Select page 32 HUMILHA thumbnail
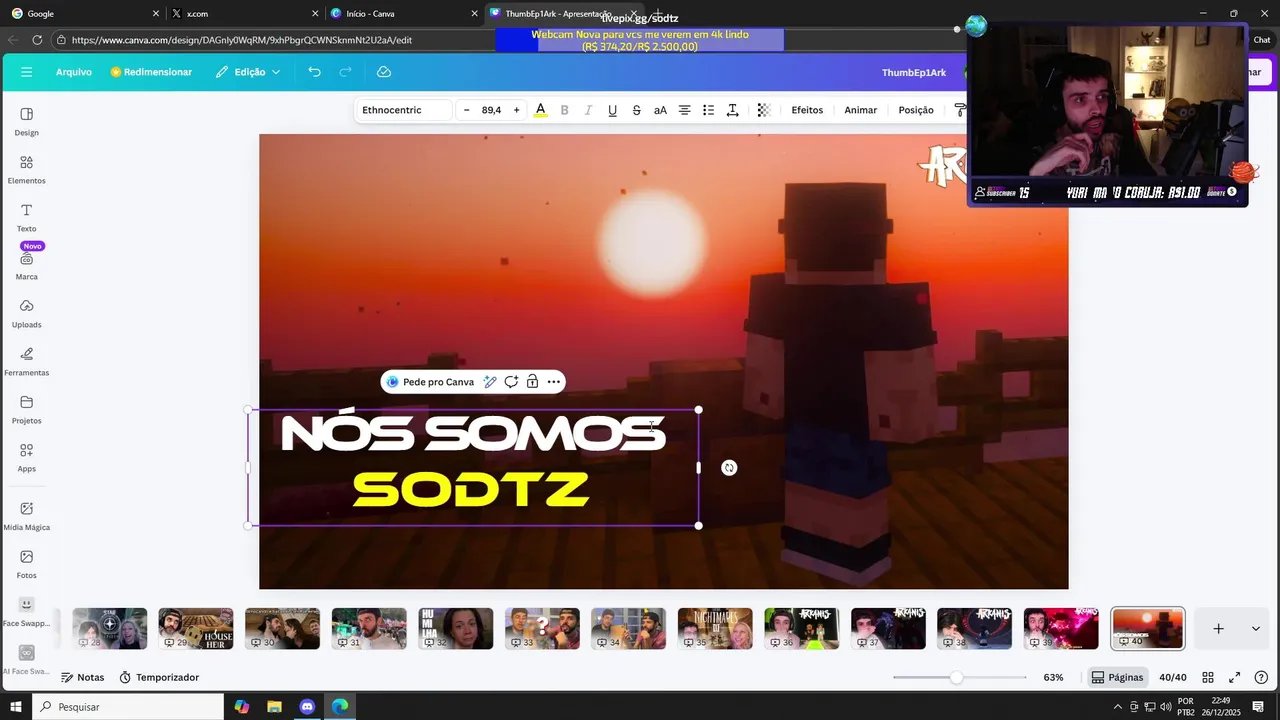The width and height of the screenshot is (1280, 720). pyautogui.click(x=456, y=629)
